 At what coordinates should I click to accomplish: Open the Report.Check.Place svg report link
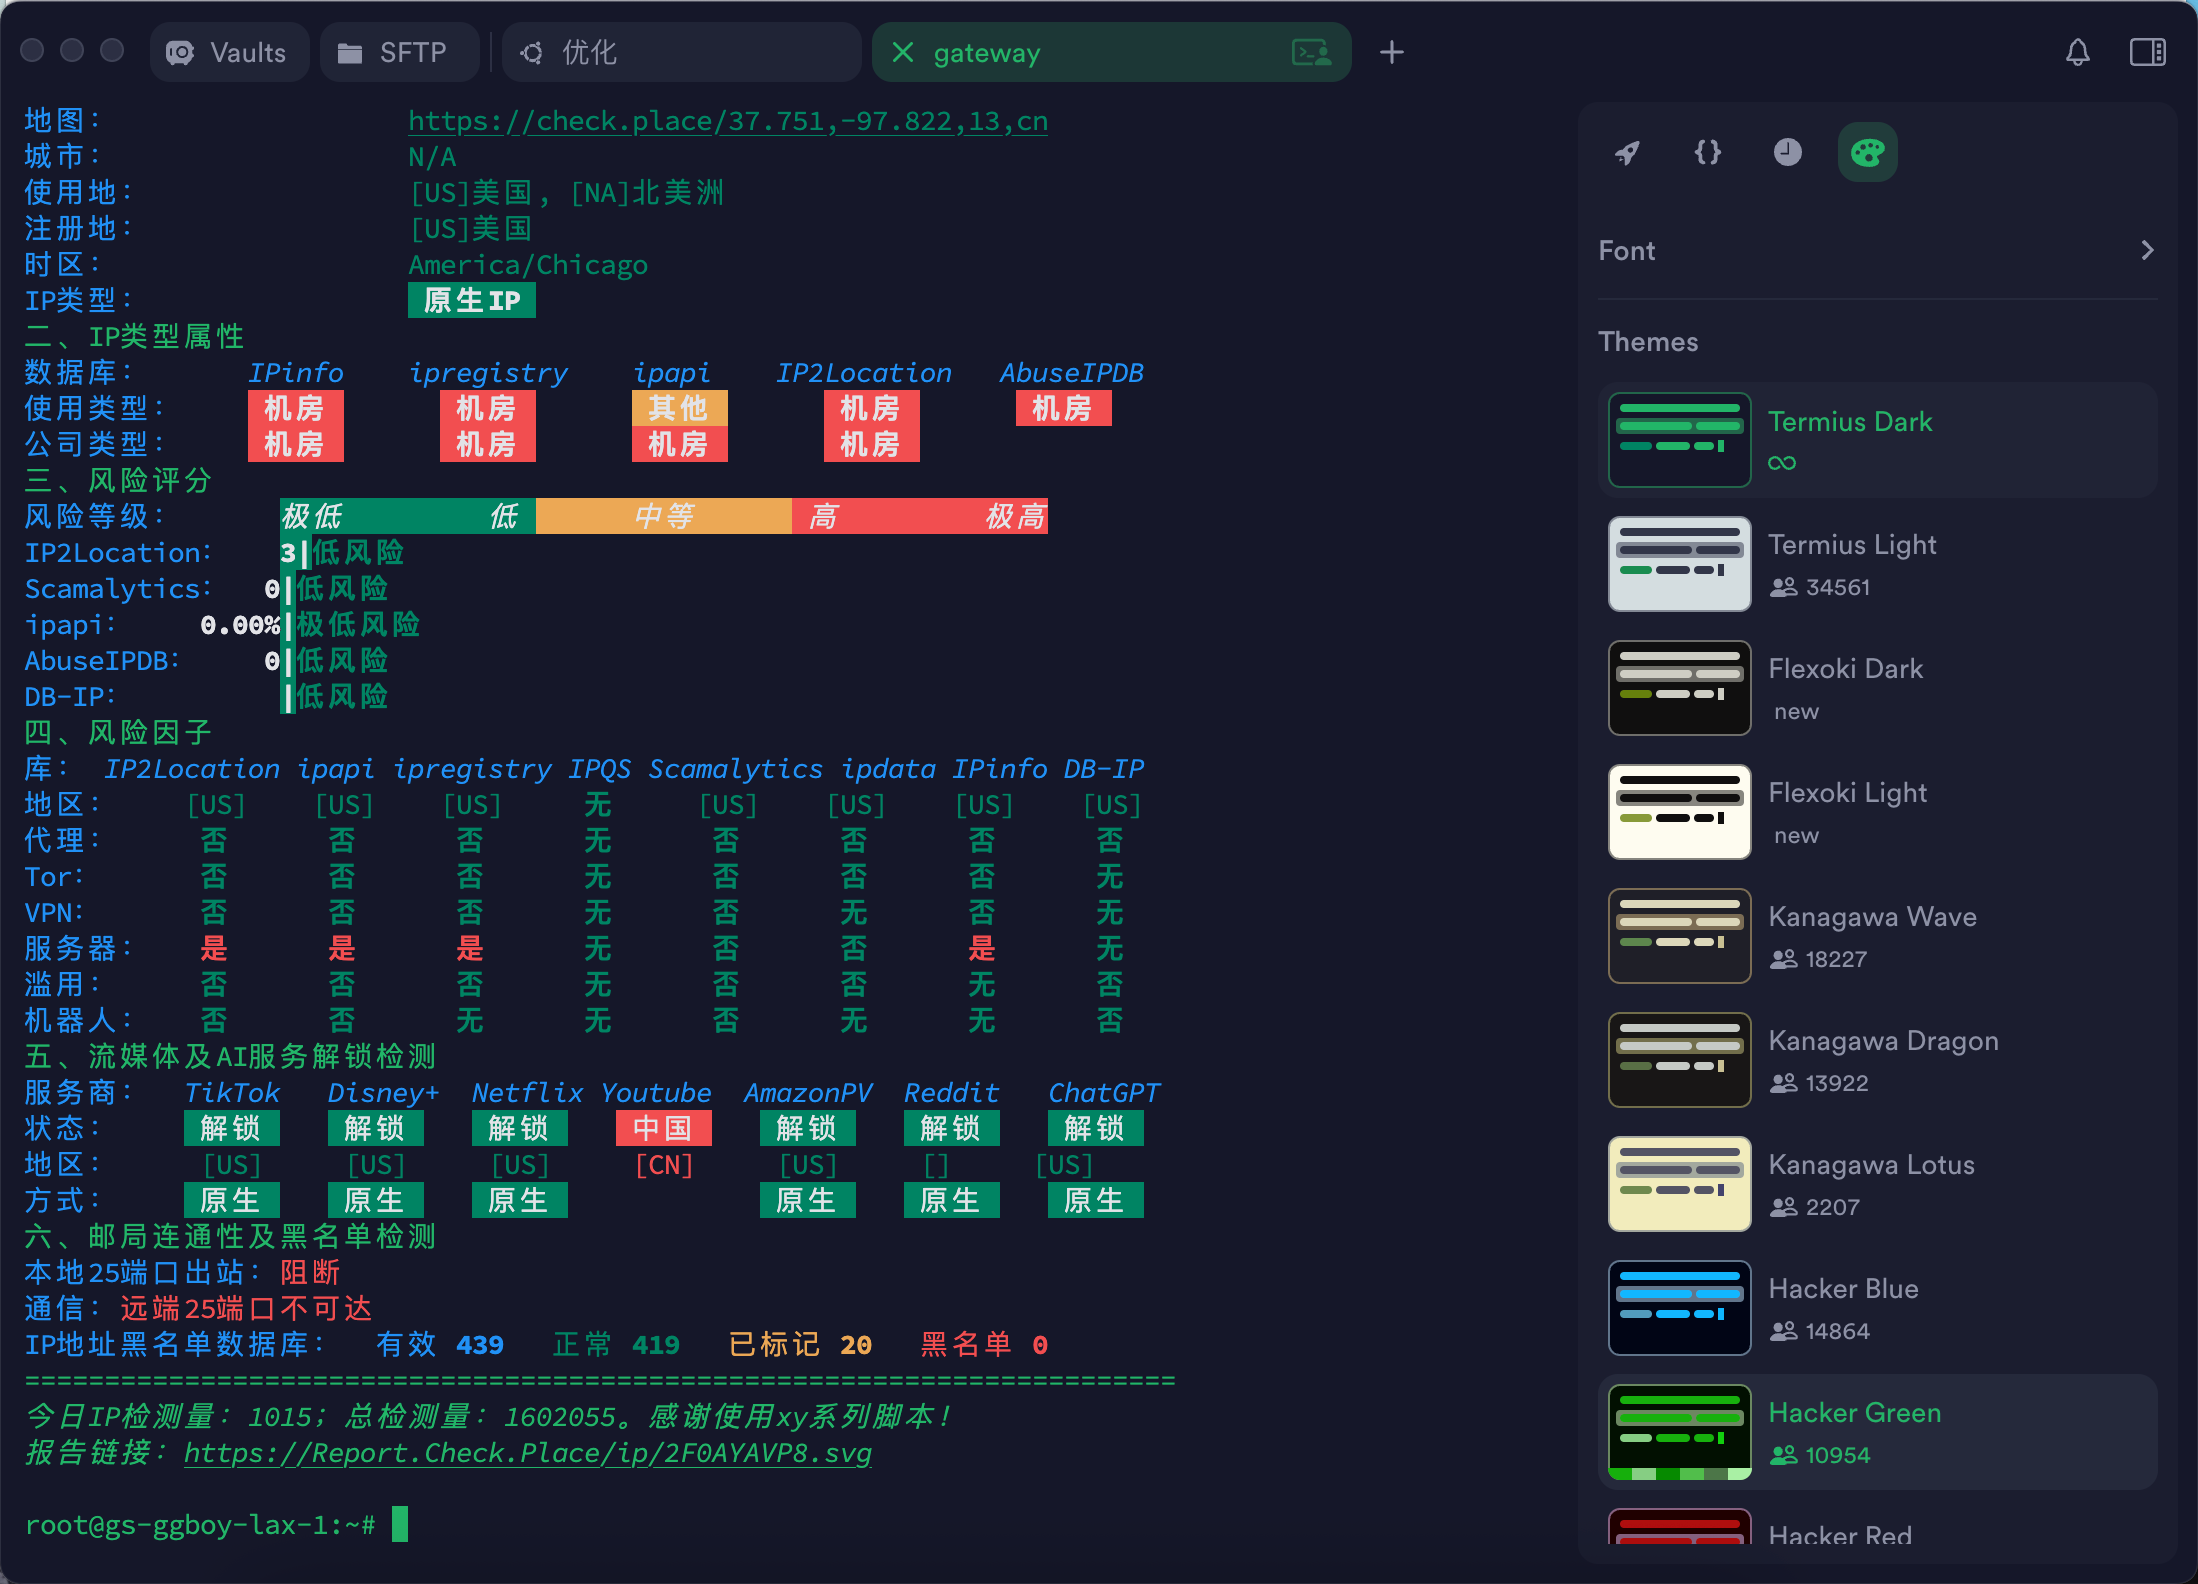point(528,1452)
